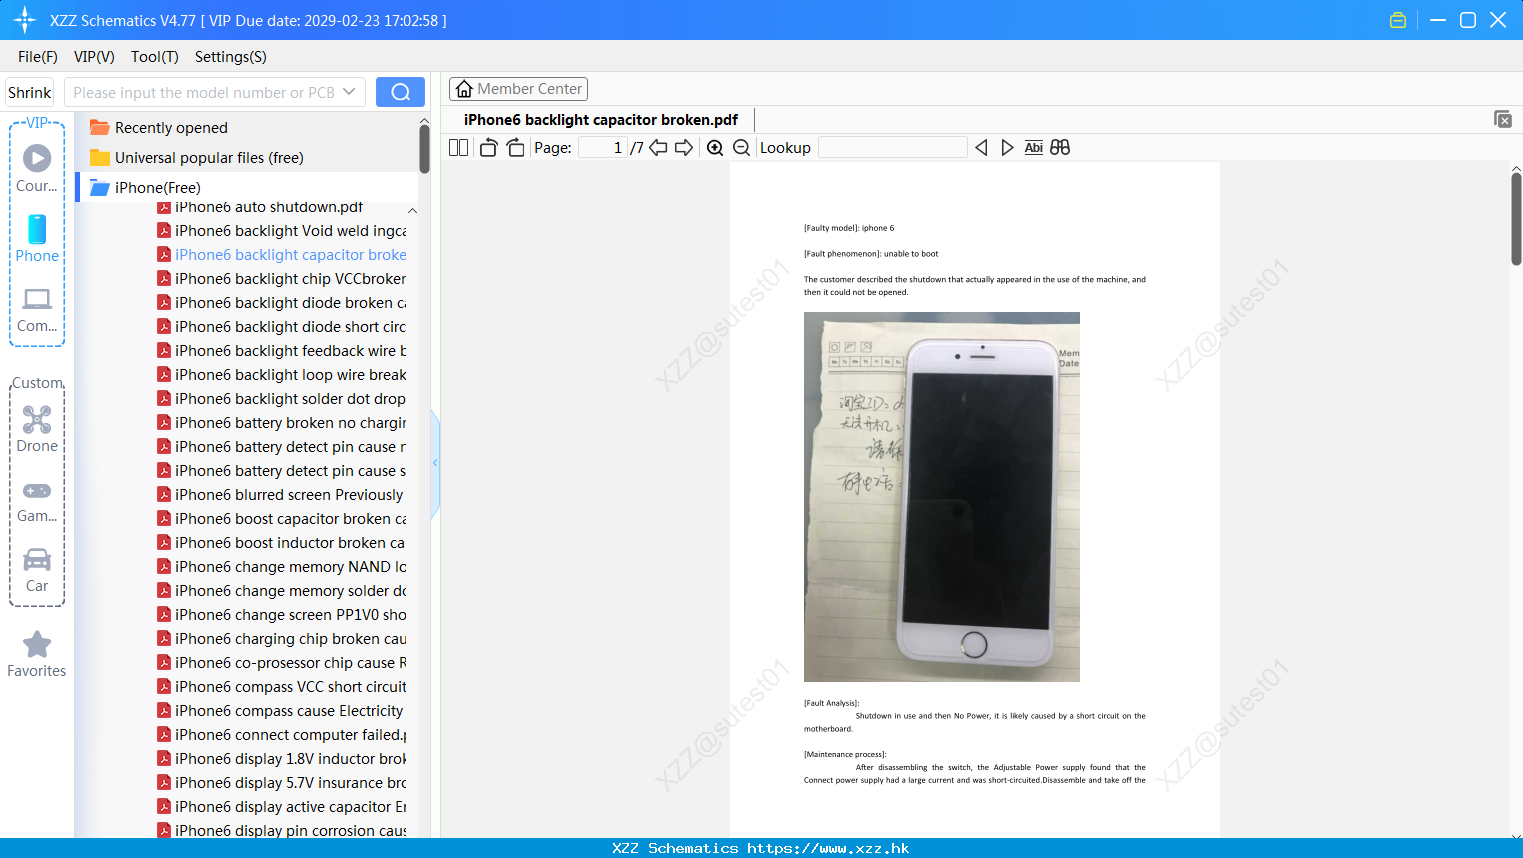Image resolution: width=1523 pixels, height=858 pixels.
Task: Find previous lookup result triangle
Action: (x=981, y=148)
